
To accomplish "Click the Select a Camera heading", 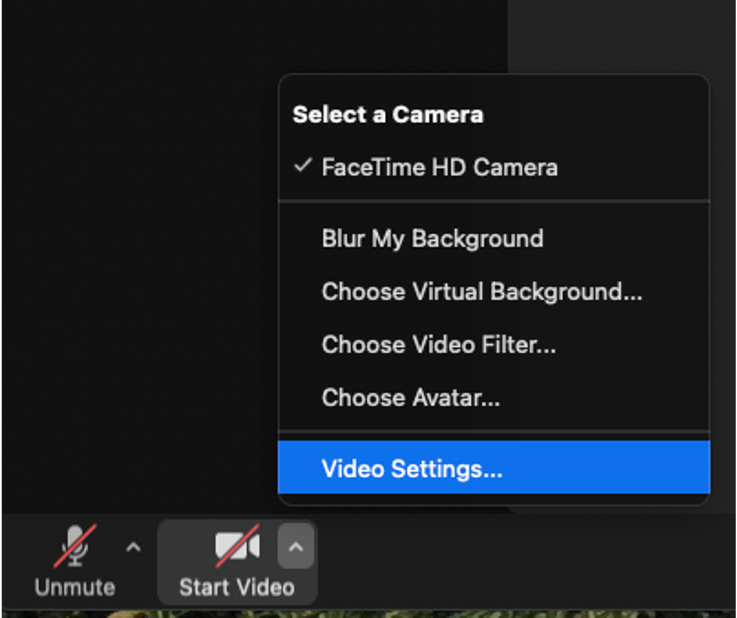I will [x=388, y=115].
